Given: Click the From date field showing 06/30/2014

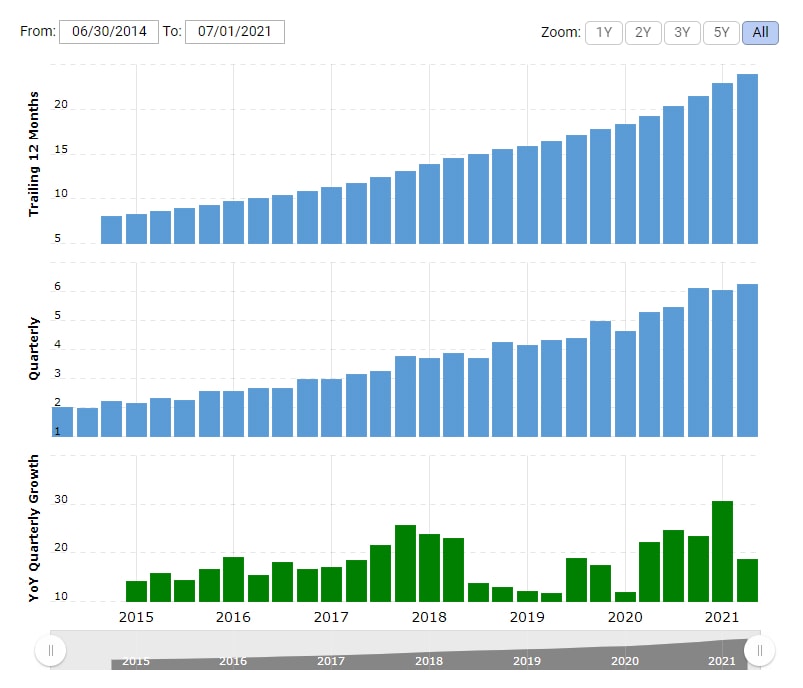Looking at the screenshot, I should pyautogui.click(x=109, y=31).
